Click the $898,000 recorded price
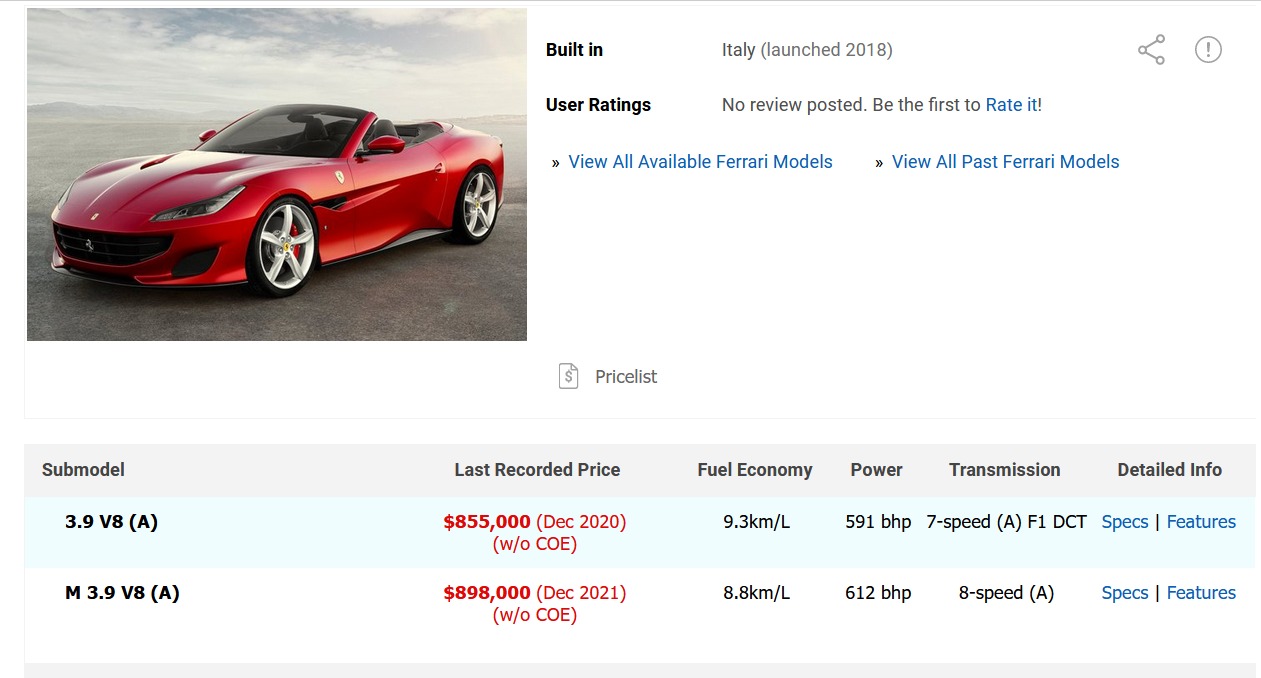The width and height of the screenshot is (1261, 678). tap(487, 593)
